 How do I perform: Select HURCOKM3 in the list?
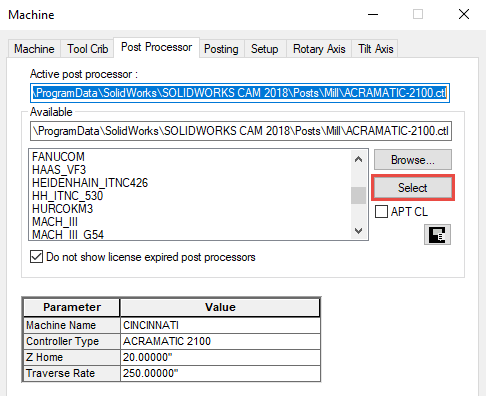click(62, 209)
